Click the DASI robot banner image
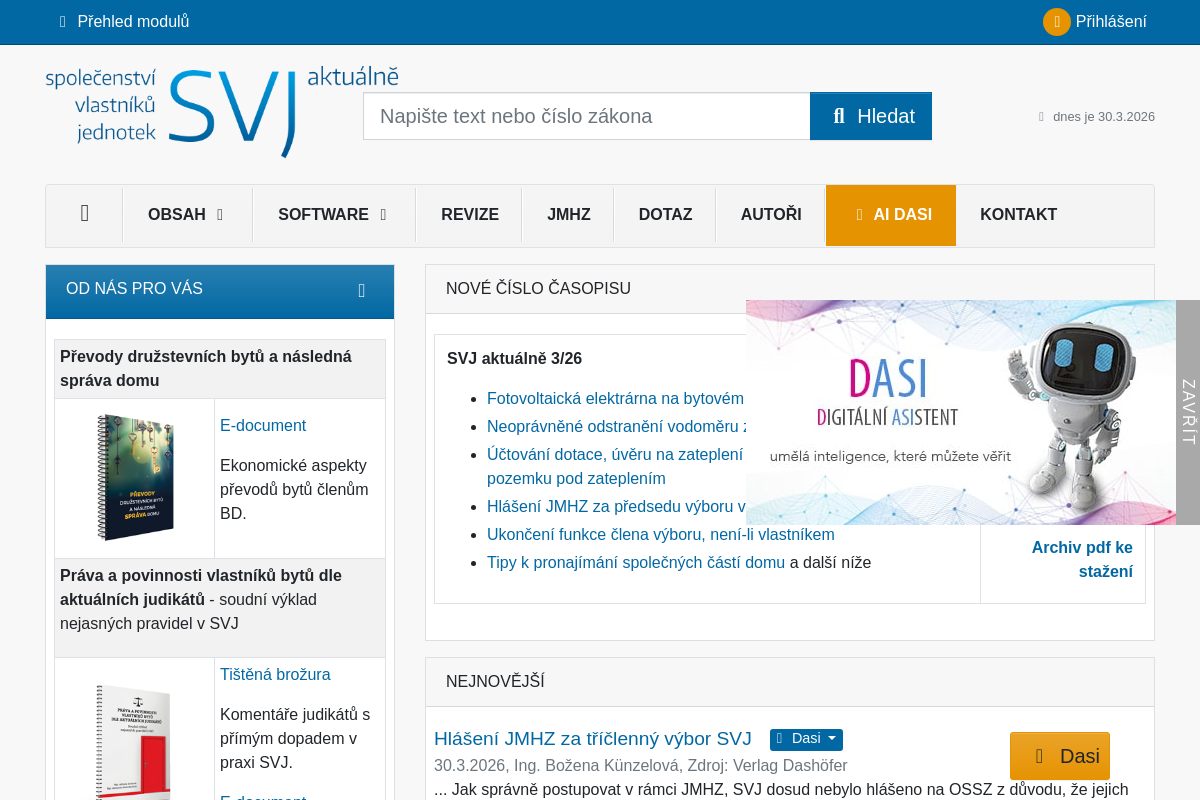1200x800 pixels. pyautogui.click(x=960, y=412)
